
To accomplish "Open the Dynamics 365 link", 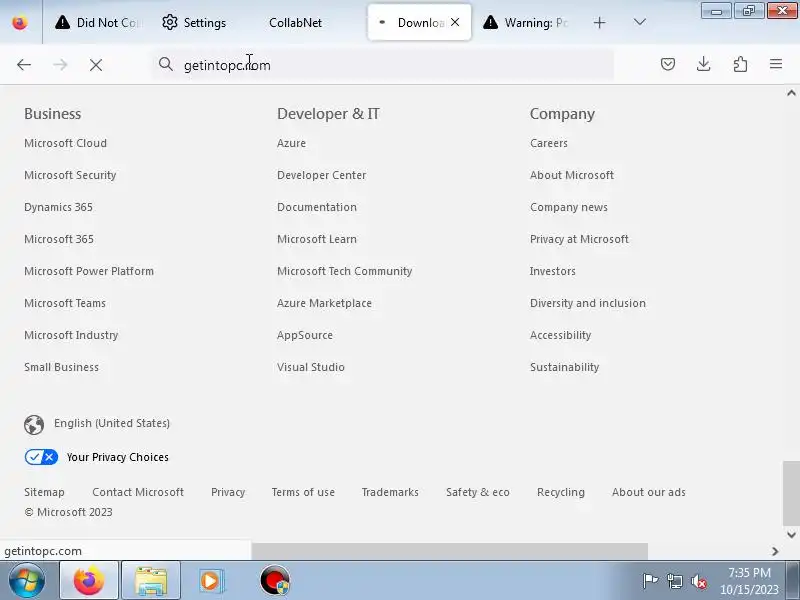I will pyautogui.click(x=58, y=207).
